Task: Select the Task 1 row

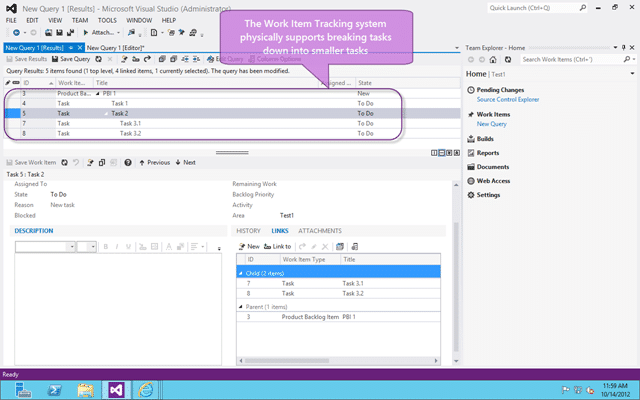Action: 232,104
